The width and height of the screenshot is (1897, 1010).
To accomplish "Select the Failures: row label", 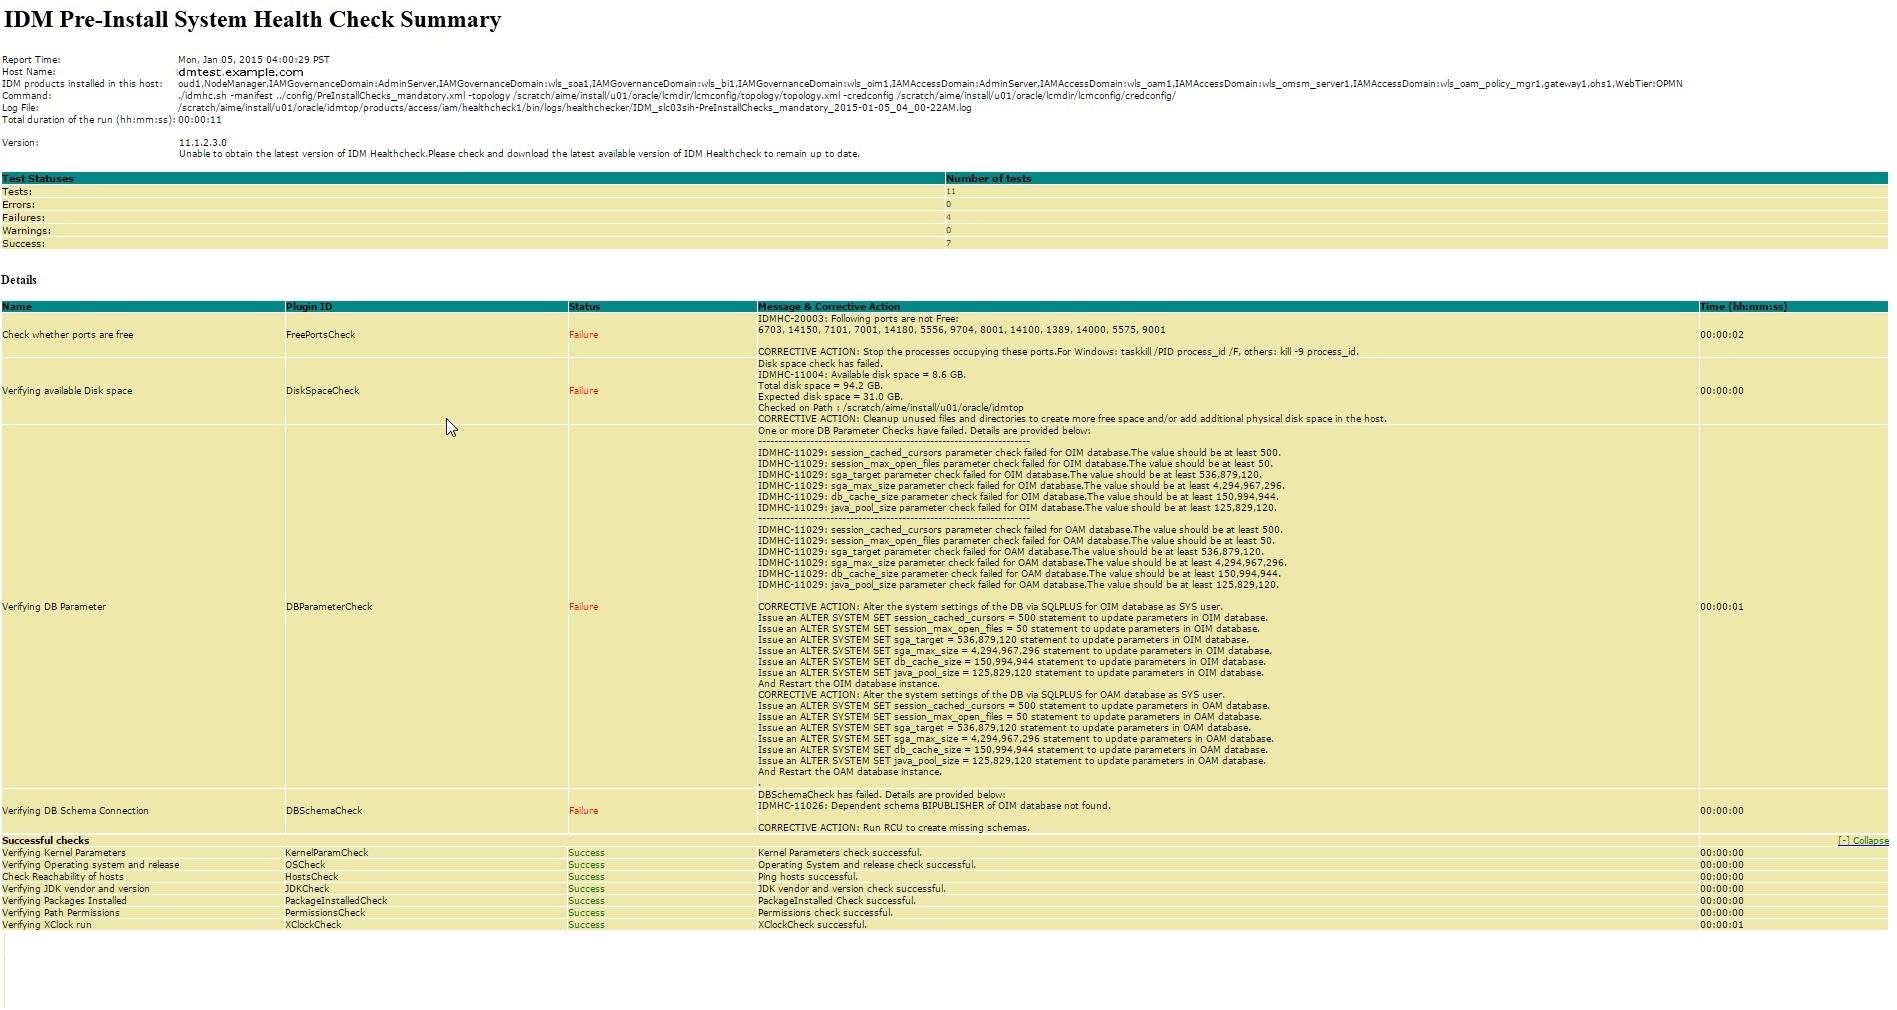I will pos(23,218).
